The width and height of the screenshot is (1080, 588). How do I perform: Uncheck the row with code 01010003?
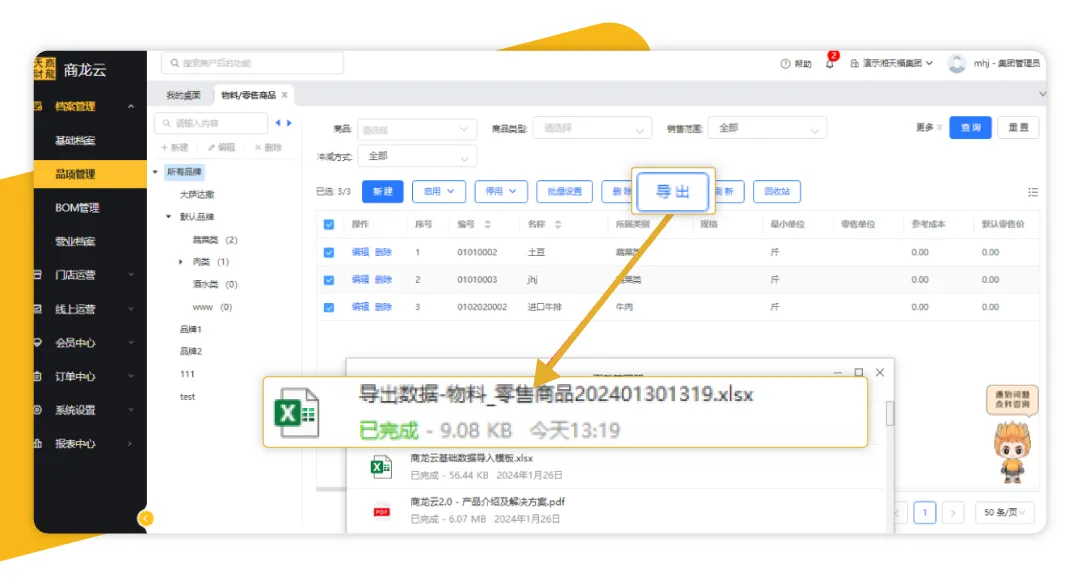tap(329, 280)
